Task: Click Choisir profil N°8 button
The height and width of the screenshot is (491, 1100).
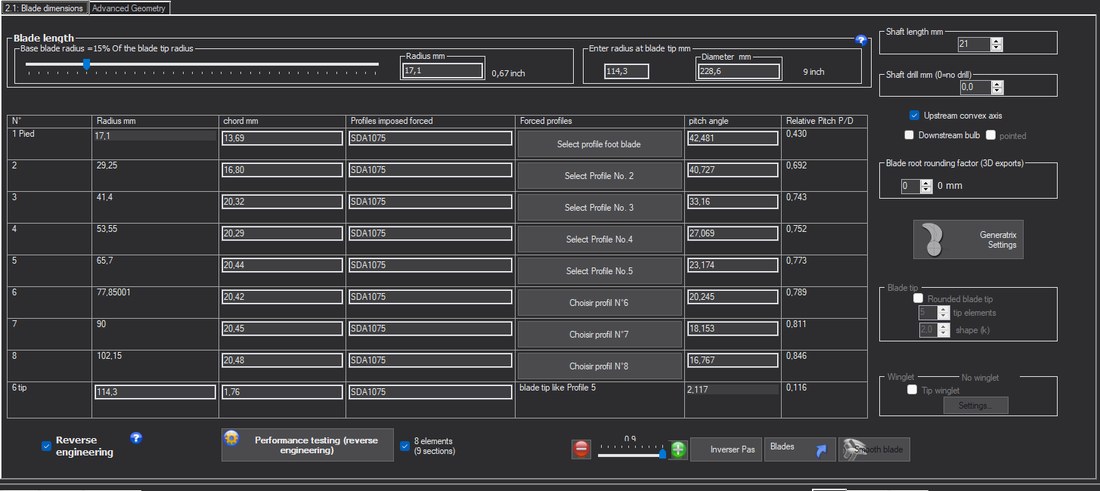Action: (x=599, y=366)
